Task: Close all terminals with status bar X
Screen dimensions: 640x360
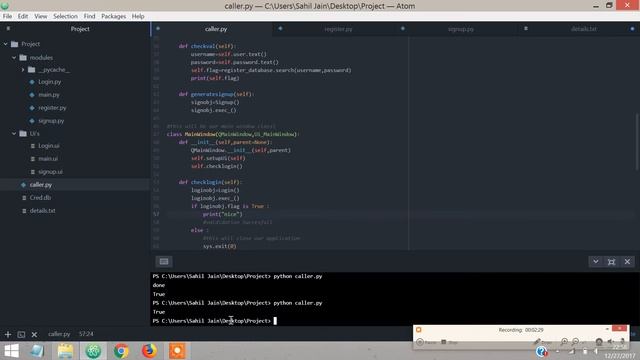Action: (x=34, y=335)
